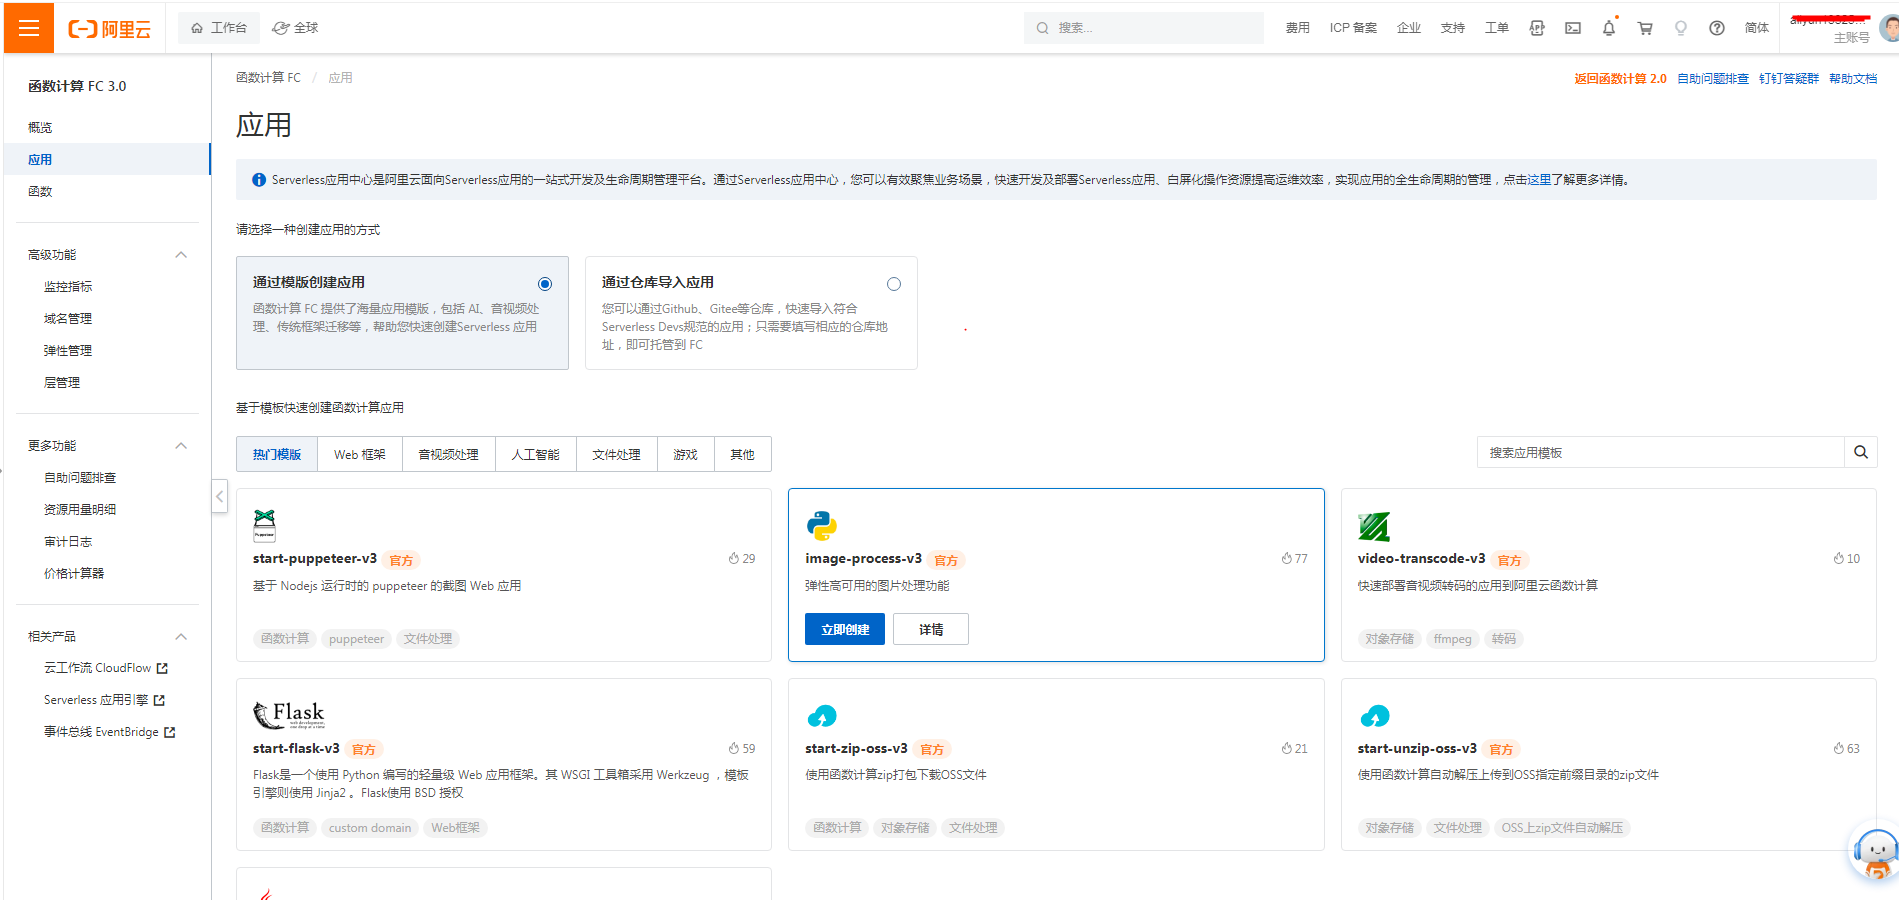The height and width of the screenshot is (900, 1899).
Task: Click the Alibaba Cloud (阿里云) logo
Action: point(109,29)
